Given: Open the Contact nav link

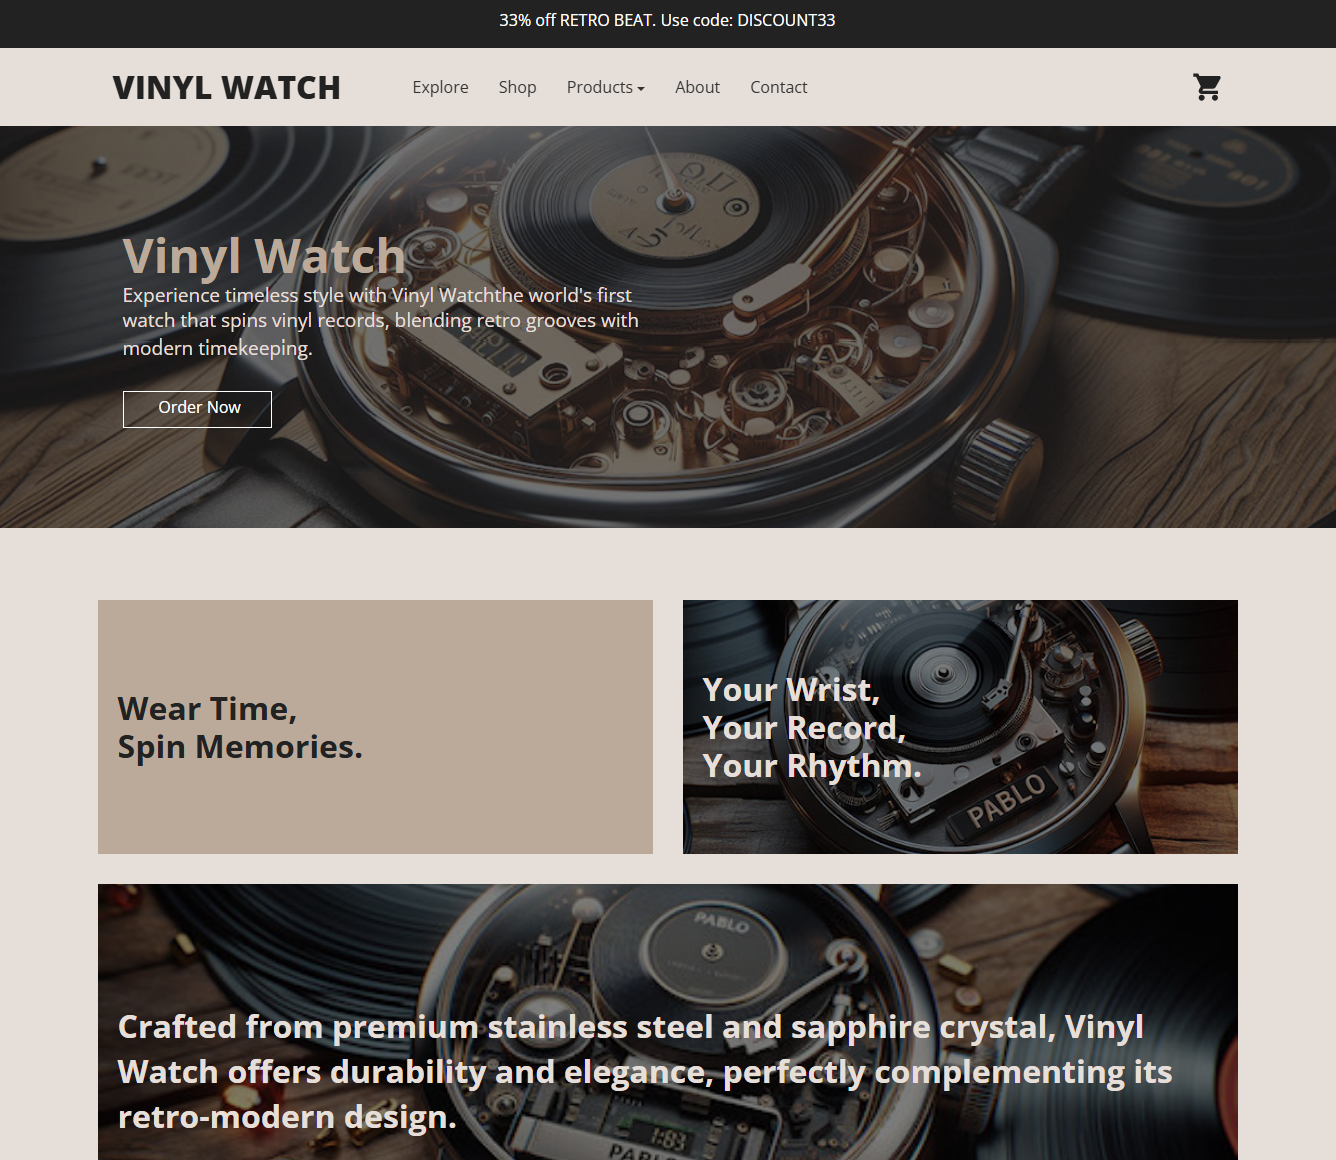Looking at the screenshot, I should (x=778, y=87).
